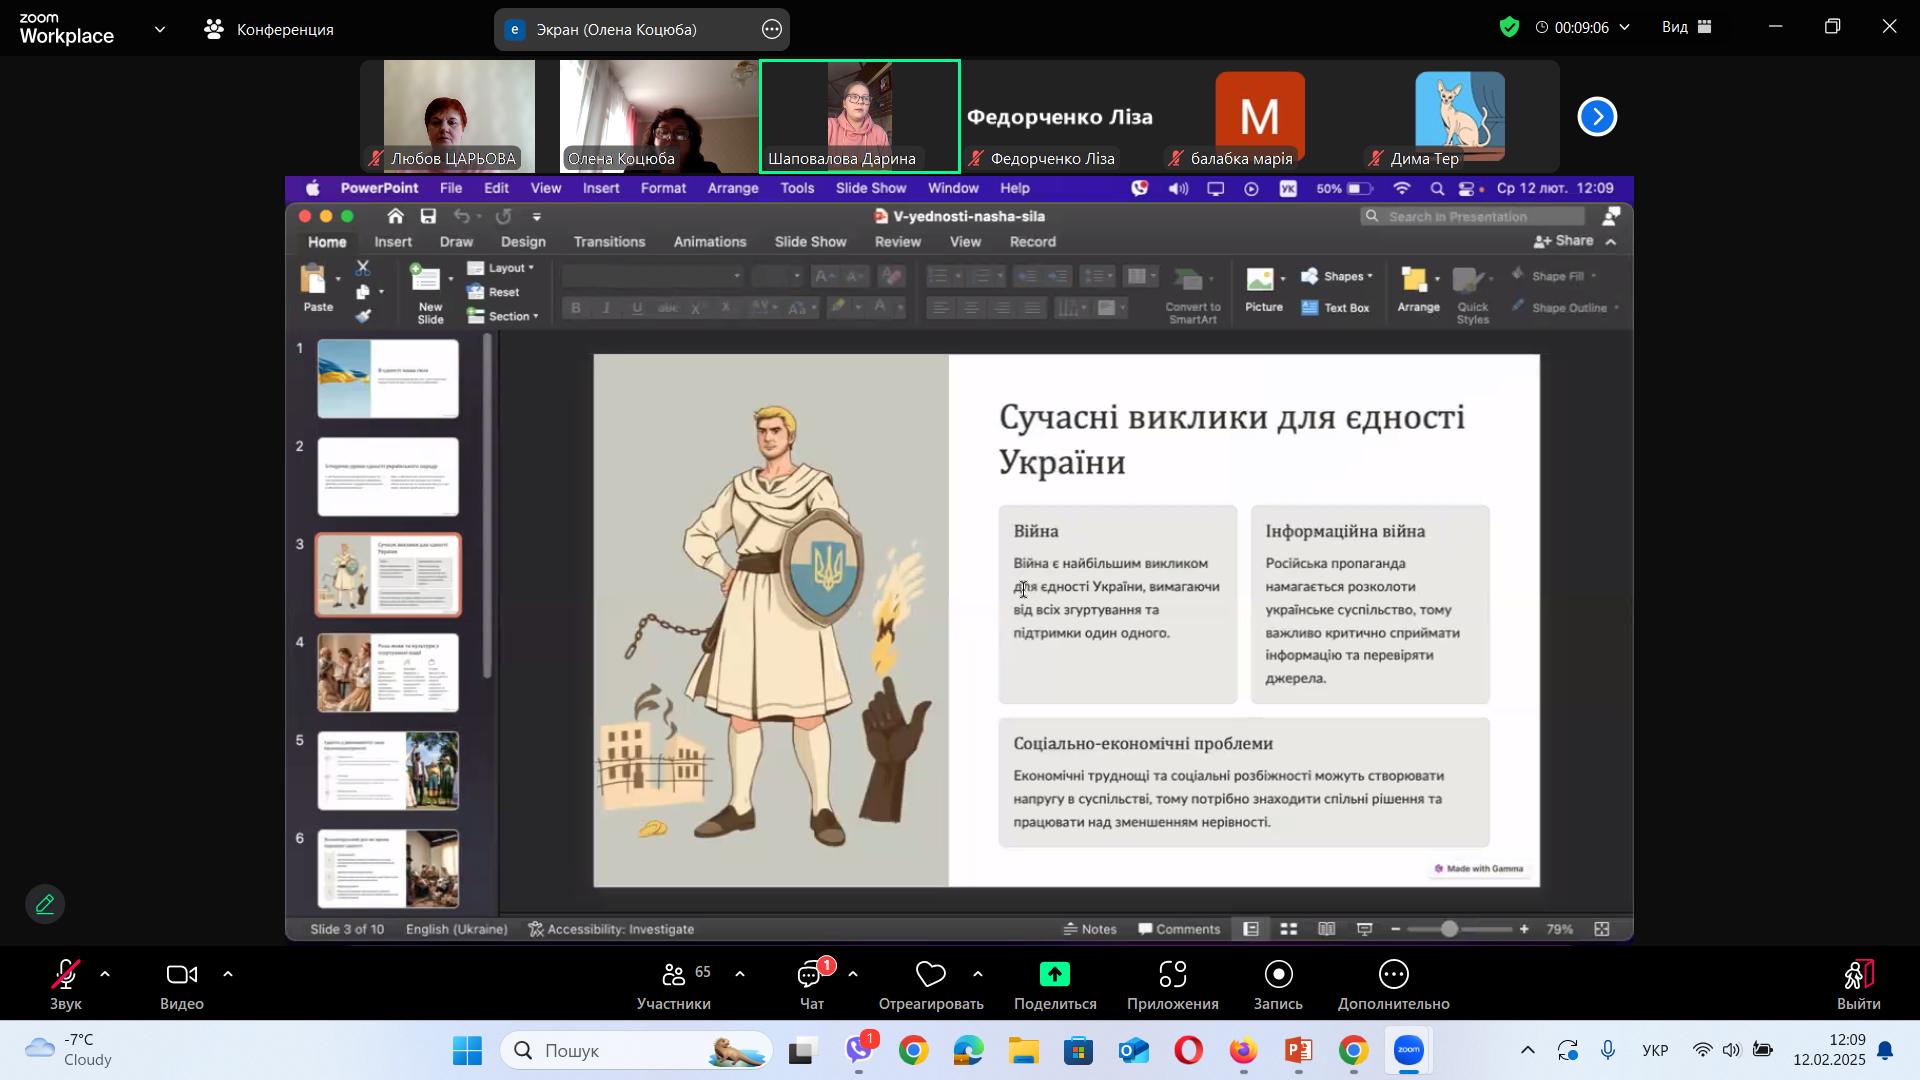Click the green Share screen button
The height and width of the screenshot is (1080, 1920).
click(x=1054, y=975)
